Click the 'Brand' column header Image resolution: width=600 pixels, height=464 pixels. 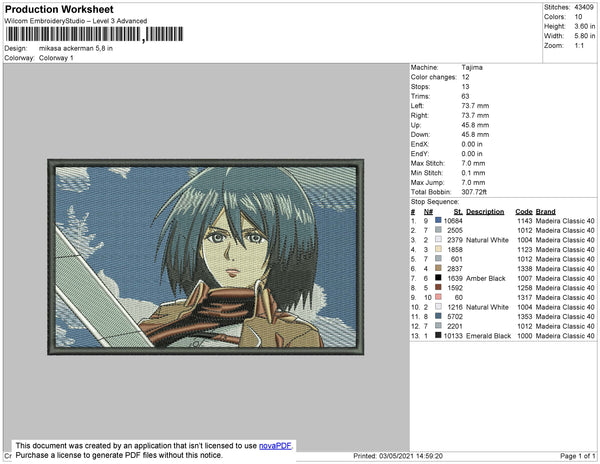click(x=545, y=212)
